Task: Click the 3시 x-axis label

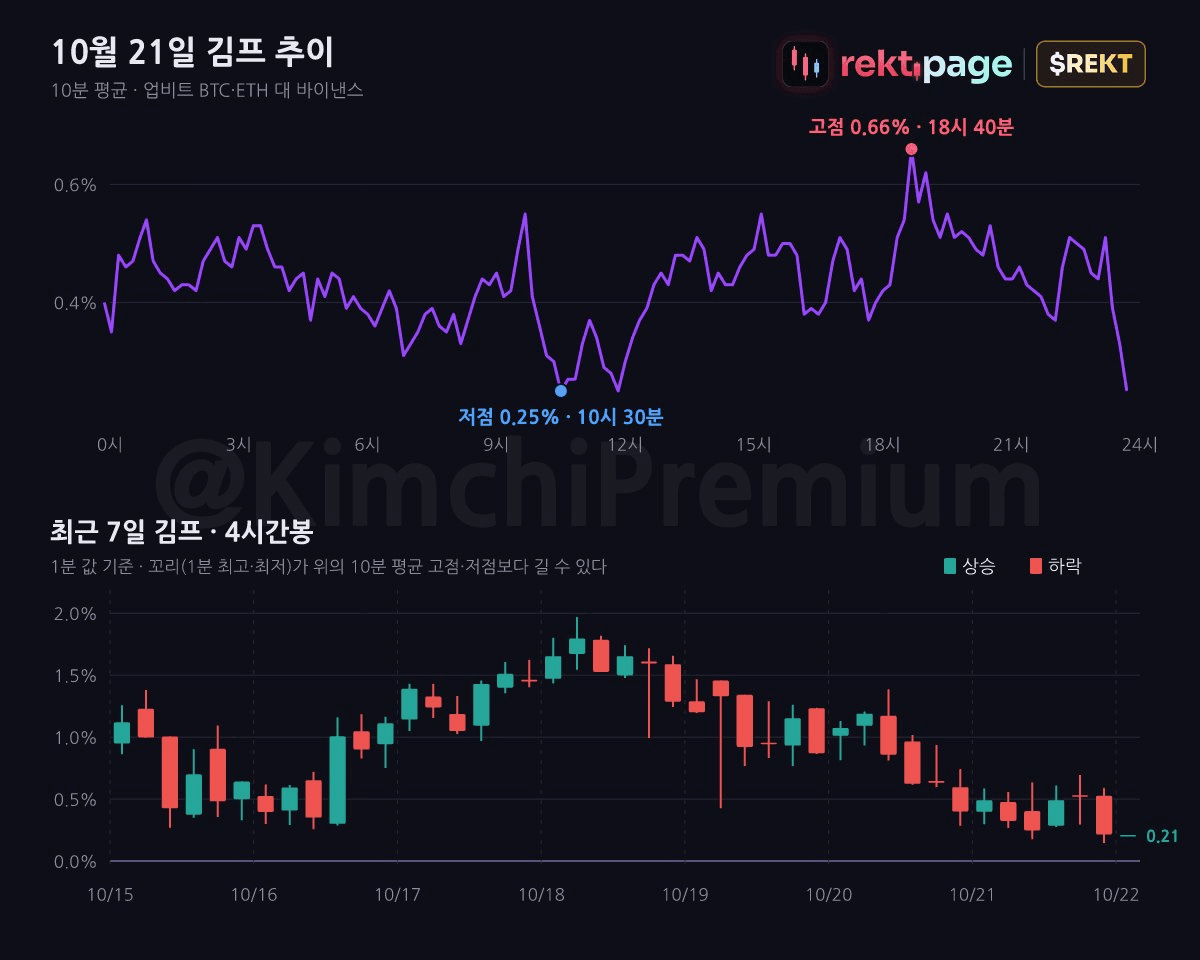Action: [239, 445]
